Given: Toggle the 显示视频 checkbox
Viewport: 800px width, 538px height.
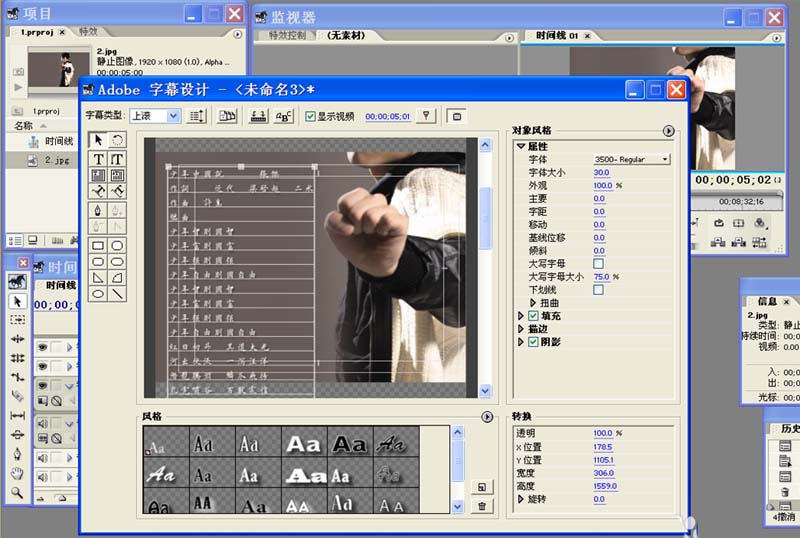Looking at the screenshot, I should pos(310,116).
